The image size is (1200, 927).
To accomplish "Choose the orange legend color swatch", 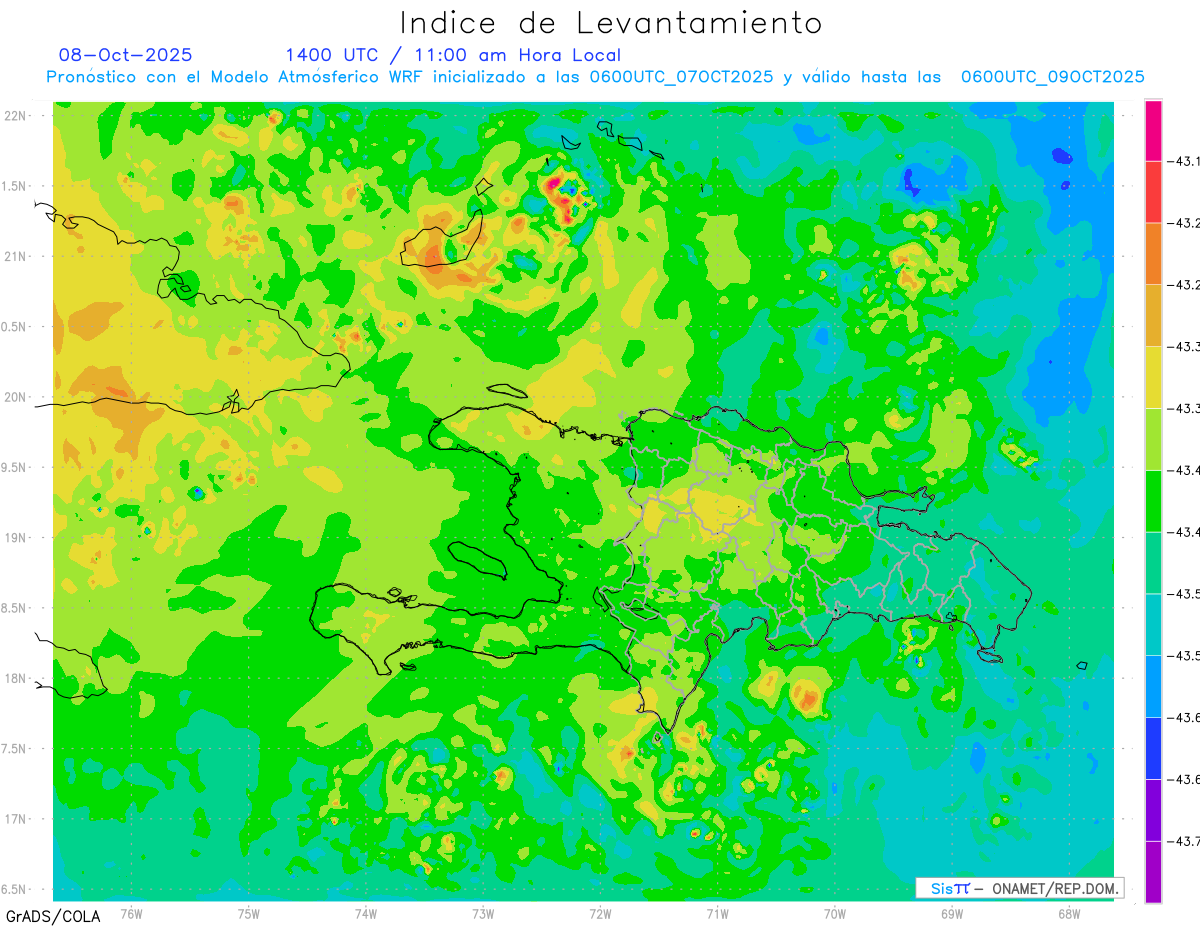I will point(1153,253).
